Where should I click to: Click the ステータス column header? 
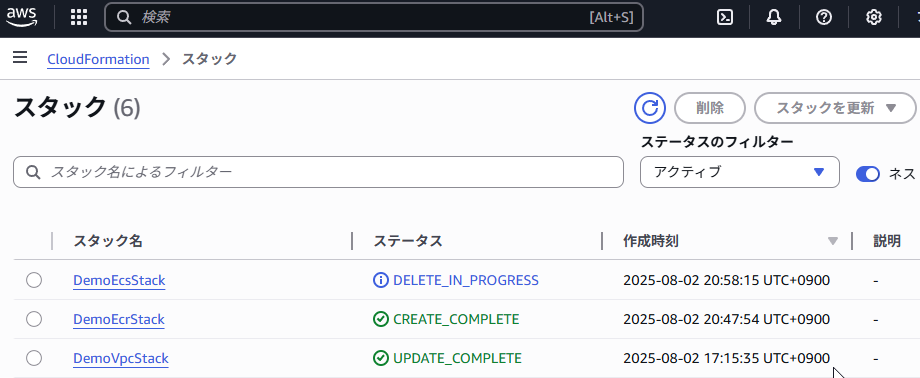408,241
